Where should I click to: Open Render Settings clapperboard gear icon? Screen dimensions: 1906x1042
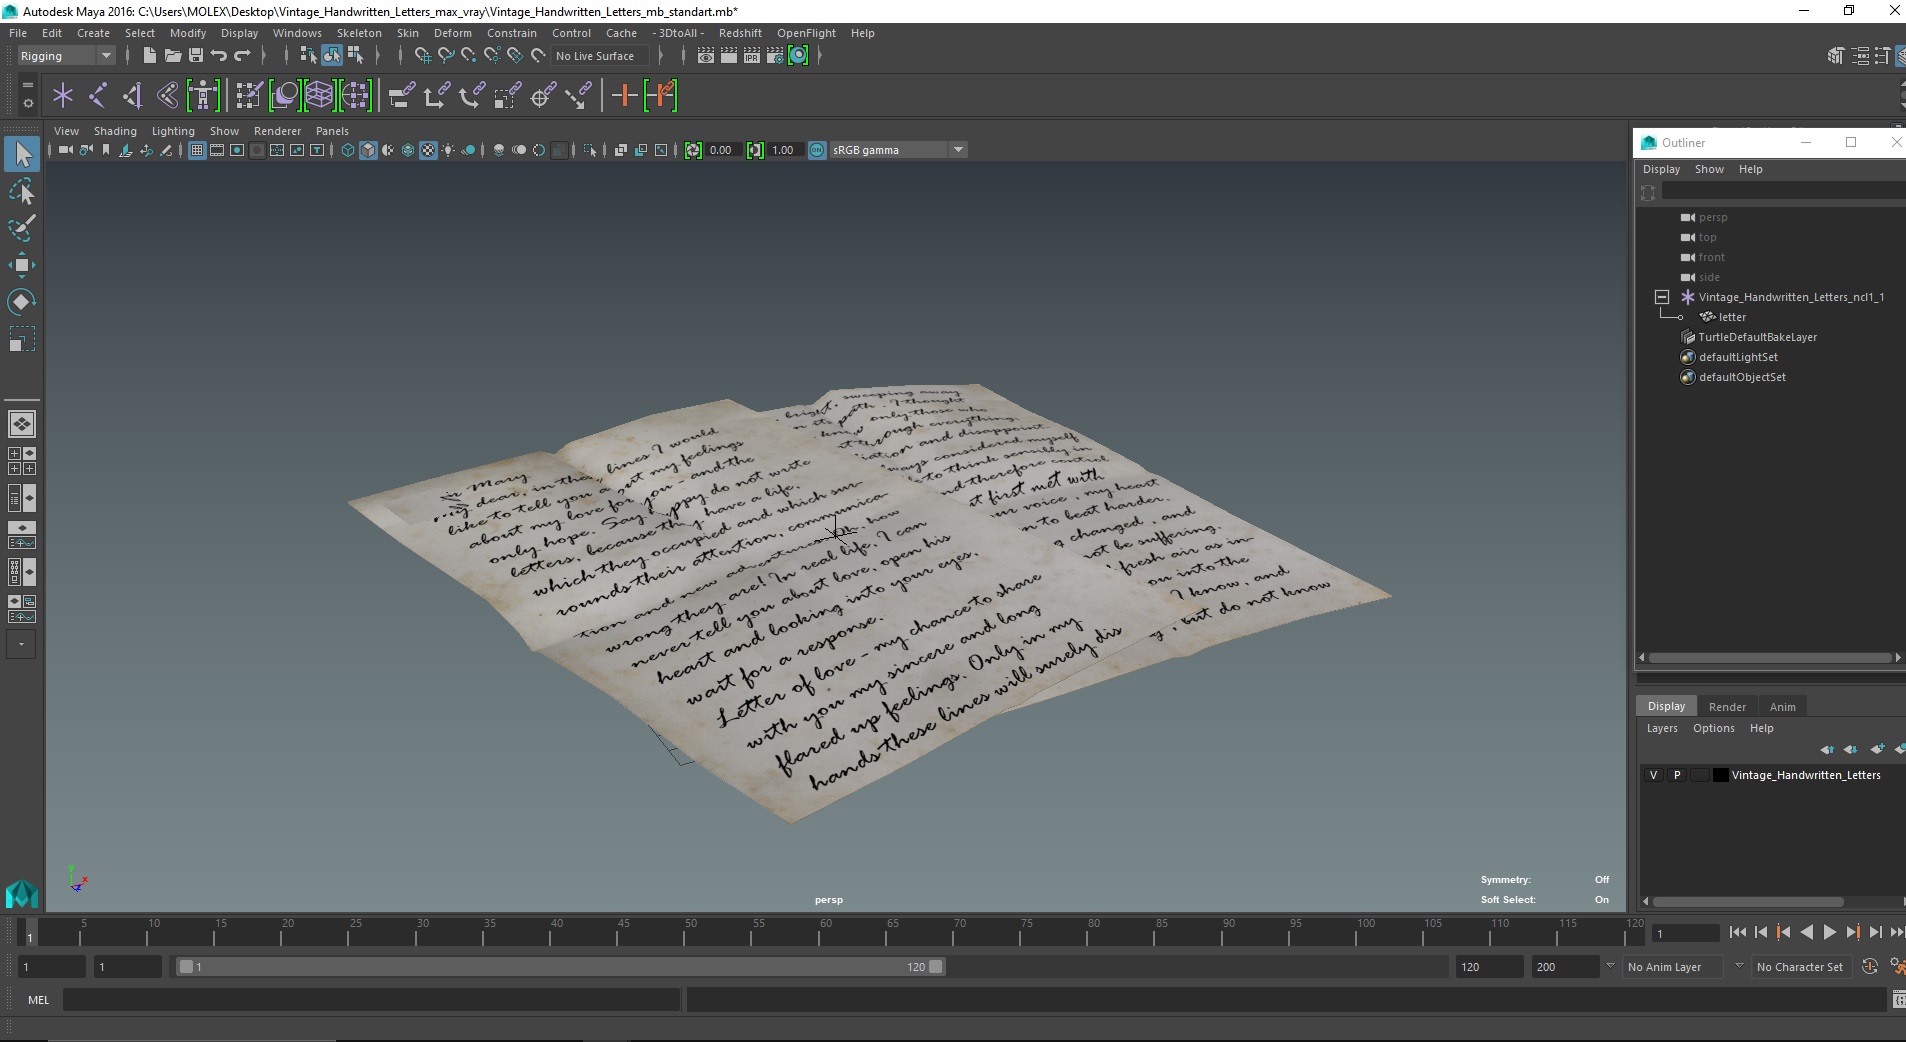pyautogui.click(x=775, y=56)
